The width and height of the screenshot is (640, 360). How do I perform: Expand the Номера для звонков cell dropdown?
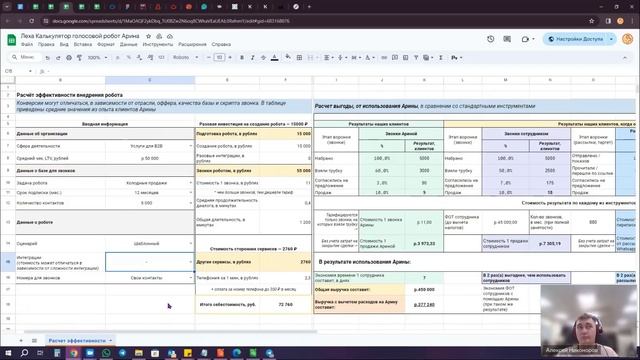[191, 278]
